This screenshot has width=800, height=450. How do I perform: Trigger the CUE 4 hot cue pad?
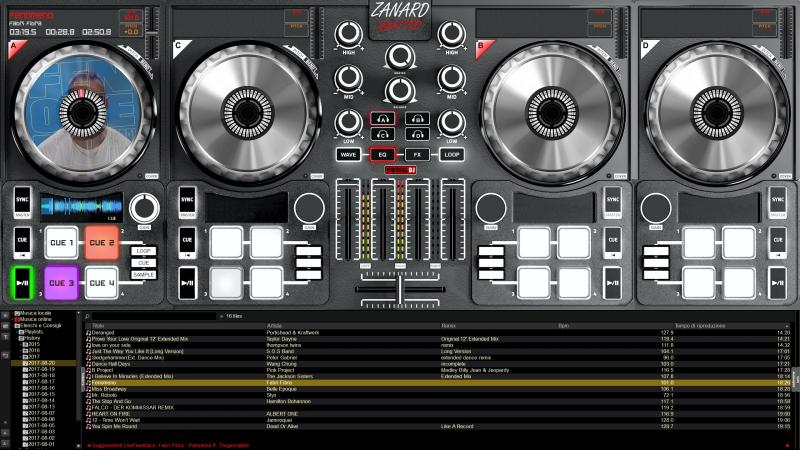(x=102, y=283)
